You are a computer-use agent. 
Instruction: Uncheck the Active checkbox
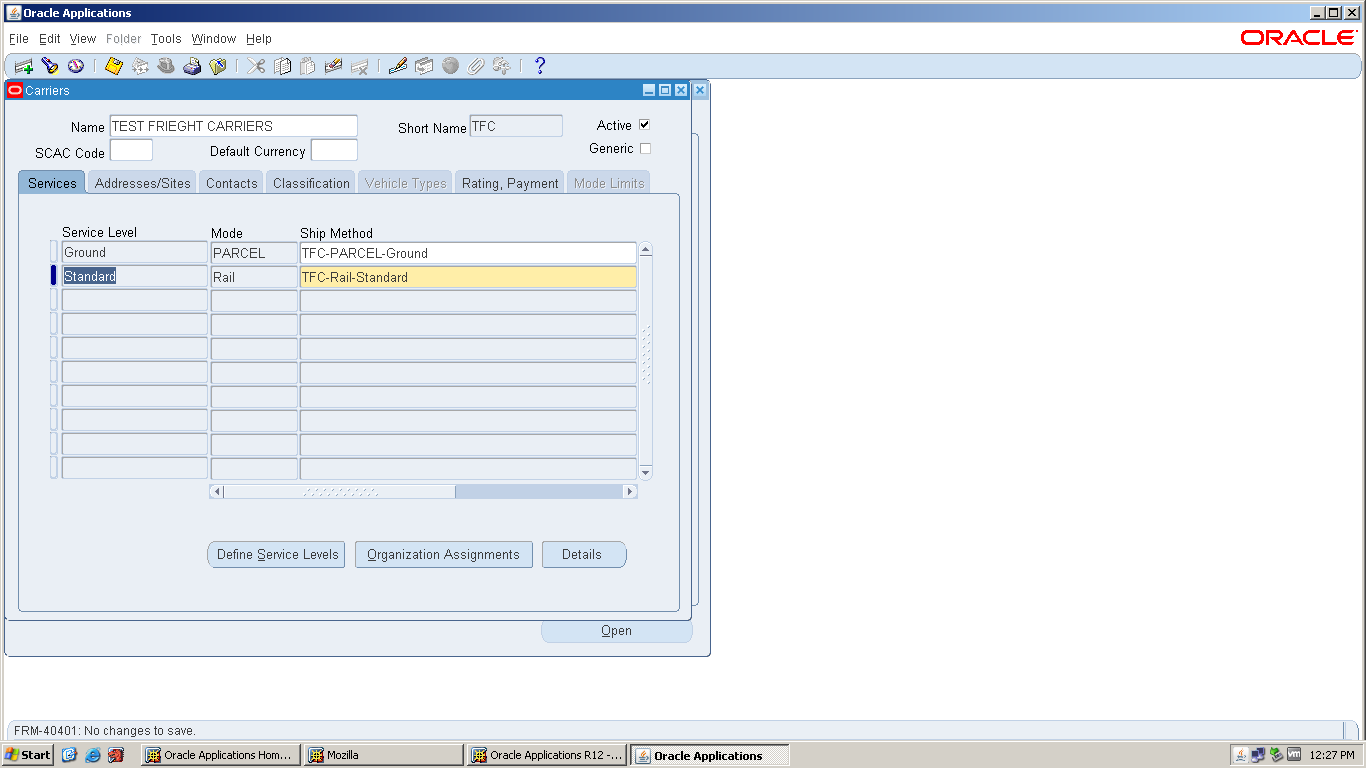(x=644, y=125)
